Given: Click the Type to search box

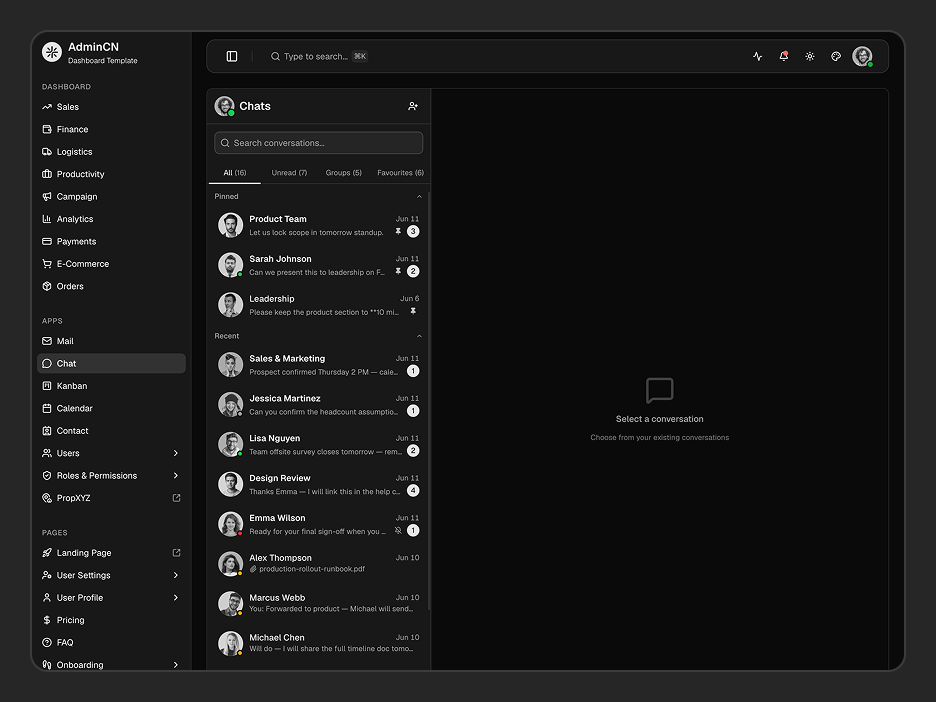Looking at the screenshot, I should pyautogui.click(x=319, y=56).
